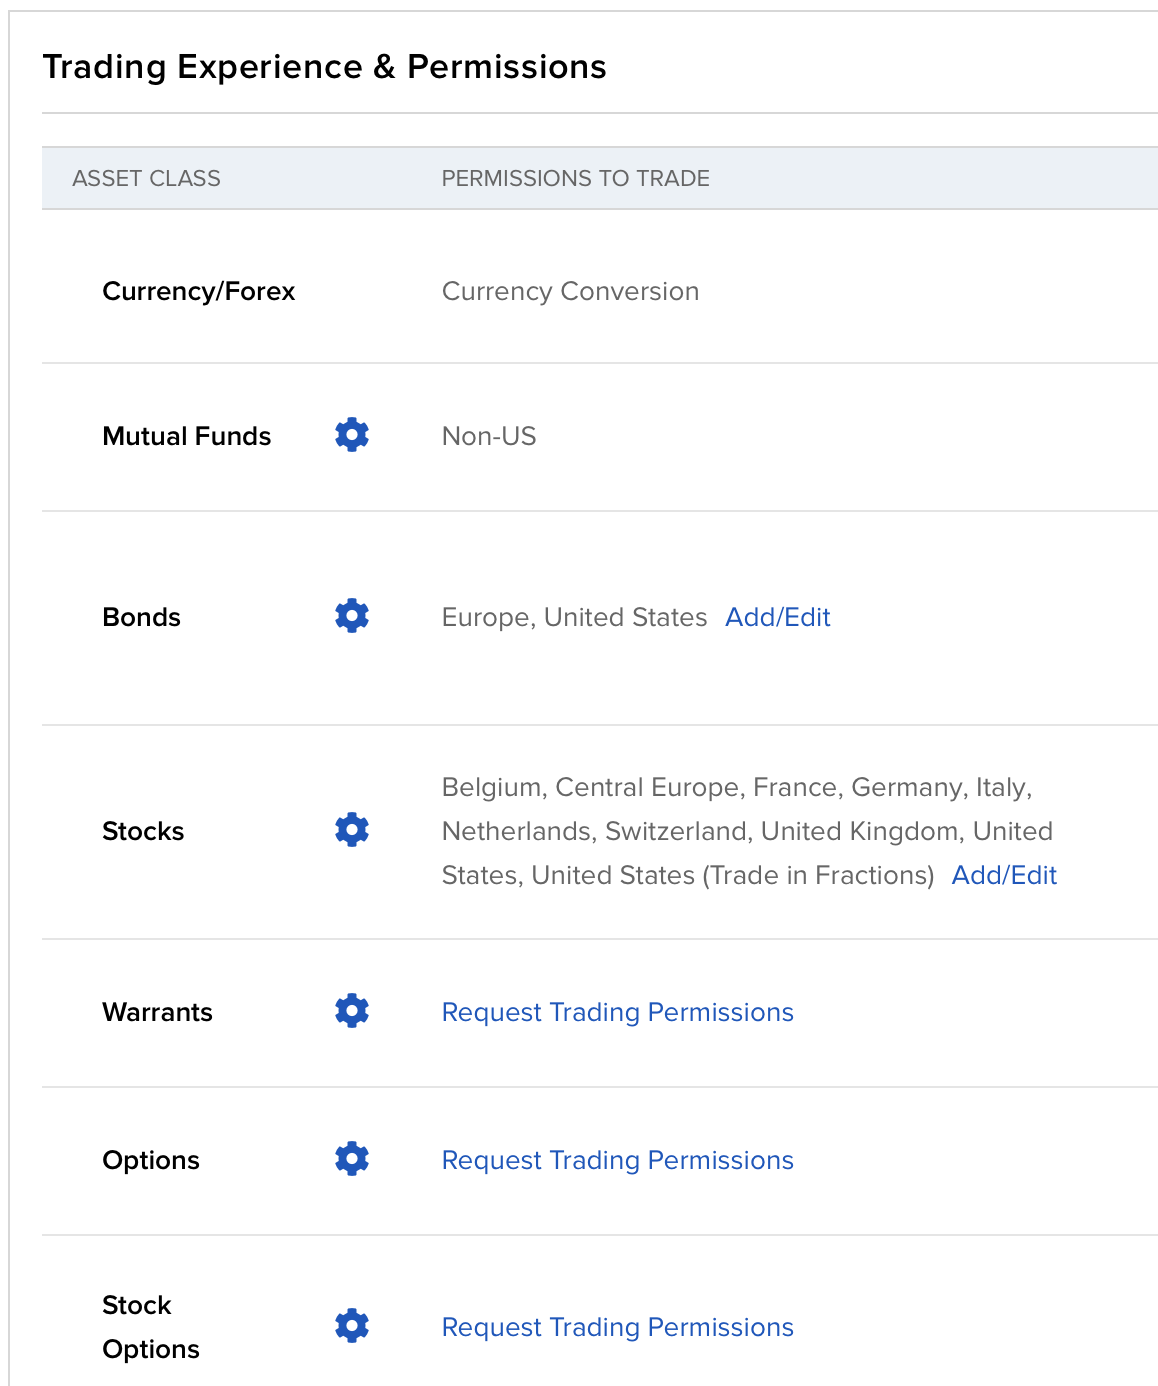Image resolution: width=1158 pixels, height=1386 pixels.
Task: Click the Non-US permission text
Action: pyautogui.click(x=489, y=436)
